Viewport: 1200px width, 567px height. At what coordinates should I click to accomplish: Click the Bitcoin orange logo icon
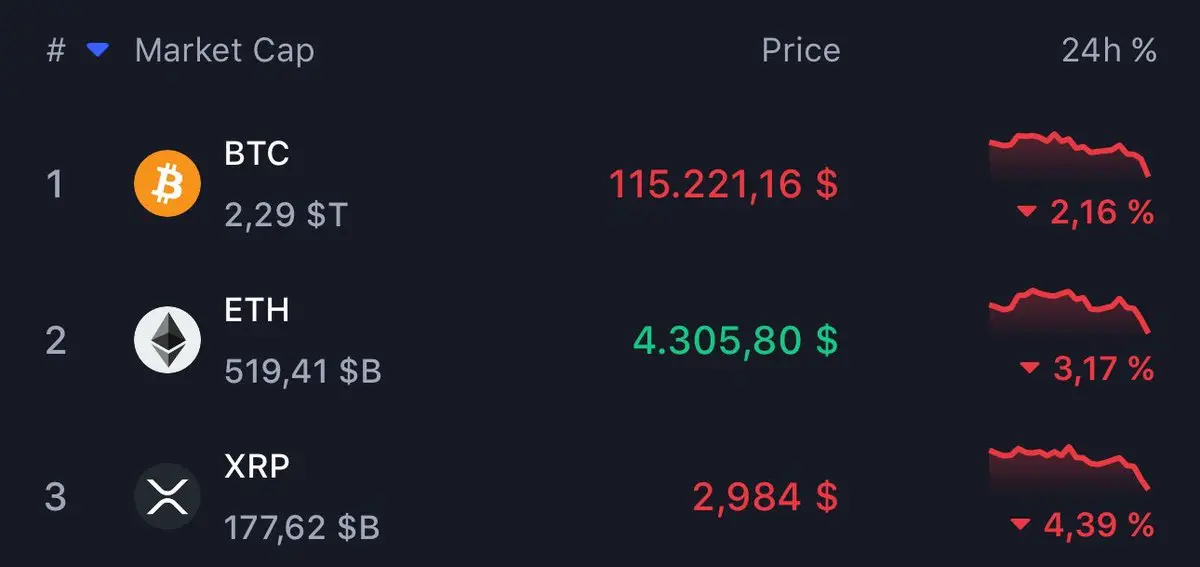pyautogui.click(x=167, y=184)
